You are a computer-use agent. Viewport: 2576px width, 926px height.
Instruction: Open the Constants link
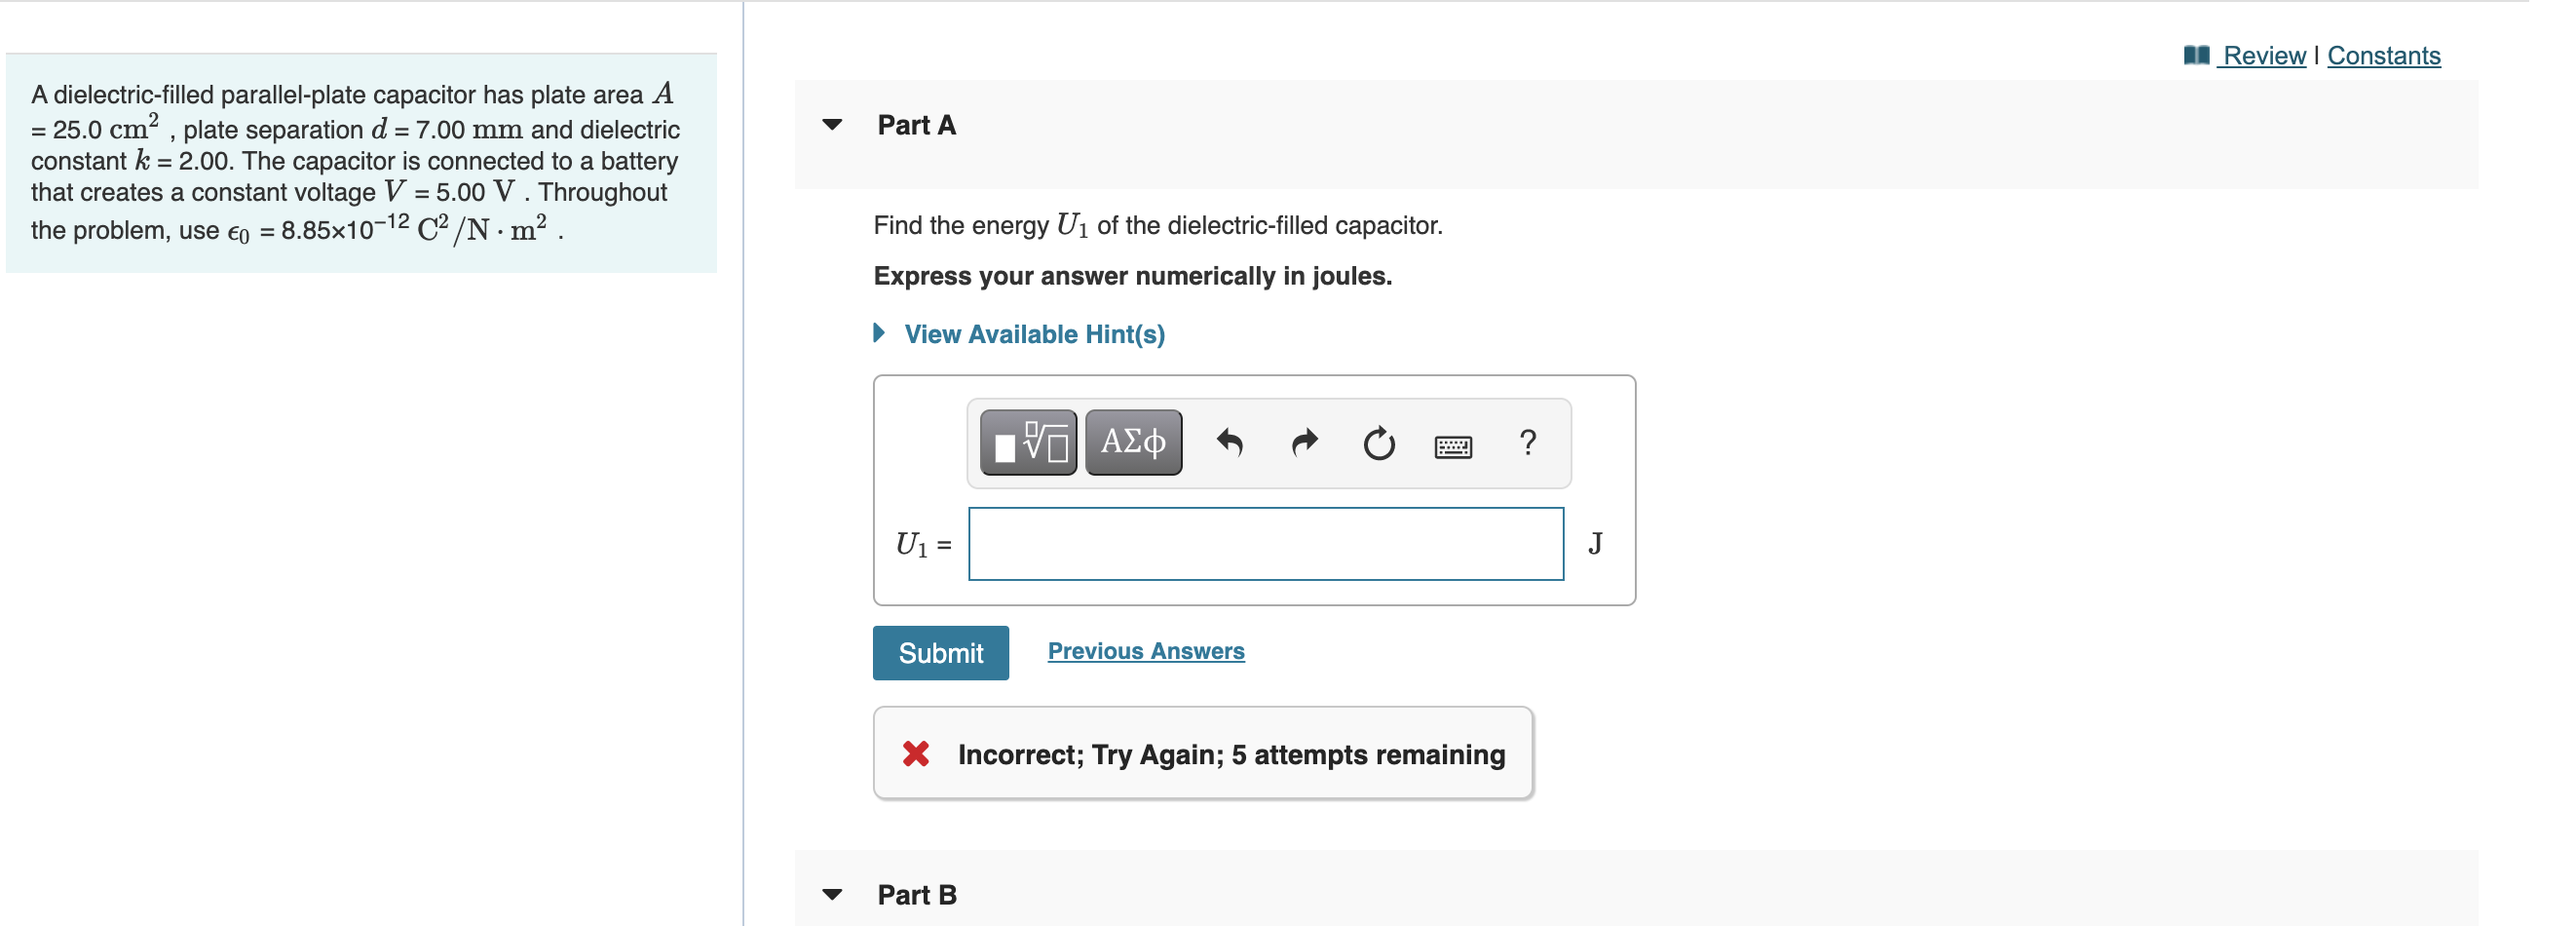2383,56
